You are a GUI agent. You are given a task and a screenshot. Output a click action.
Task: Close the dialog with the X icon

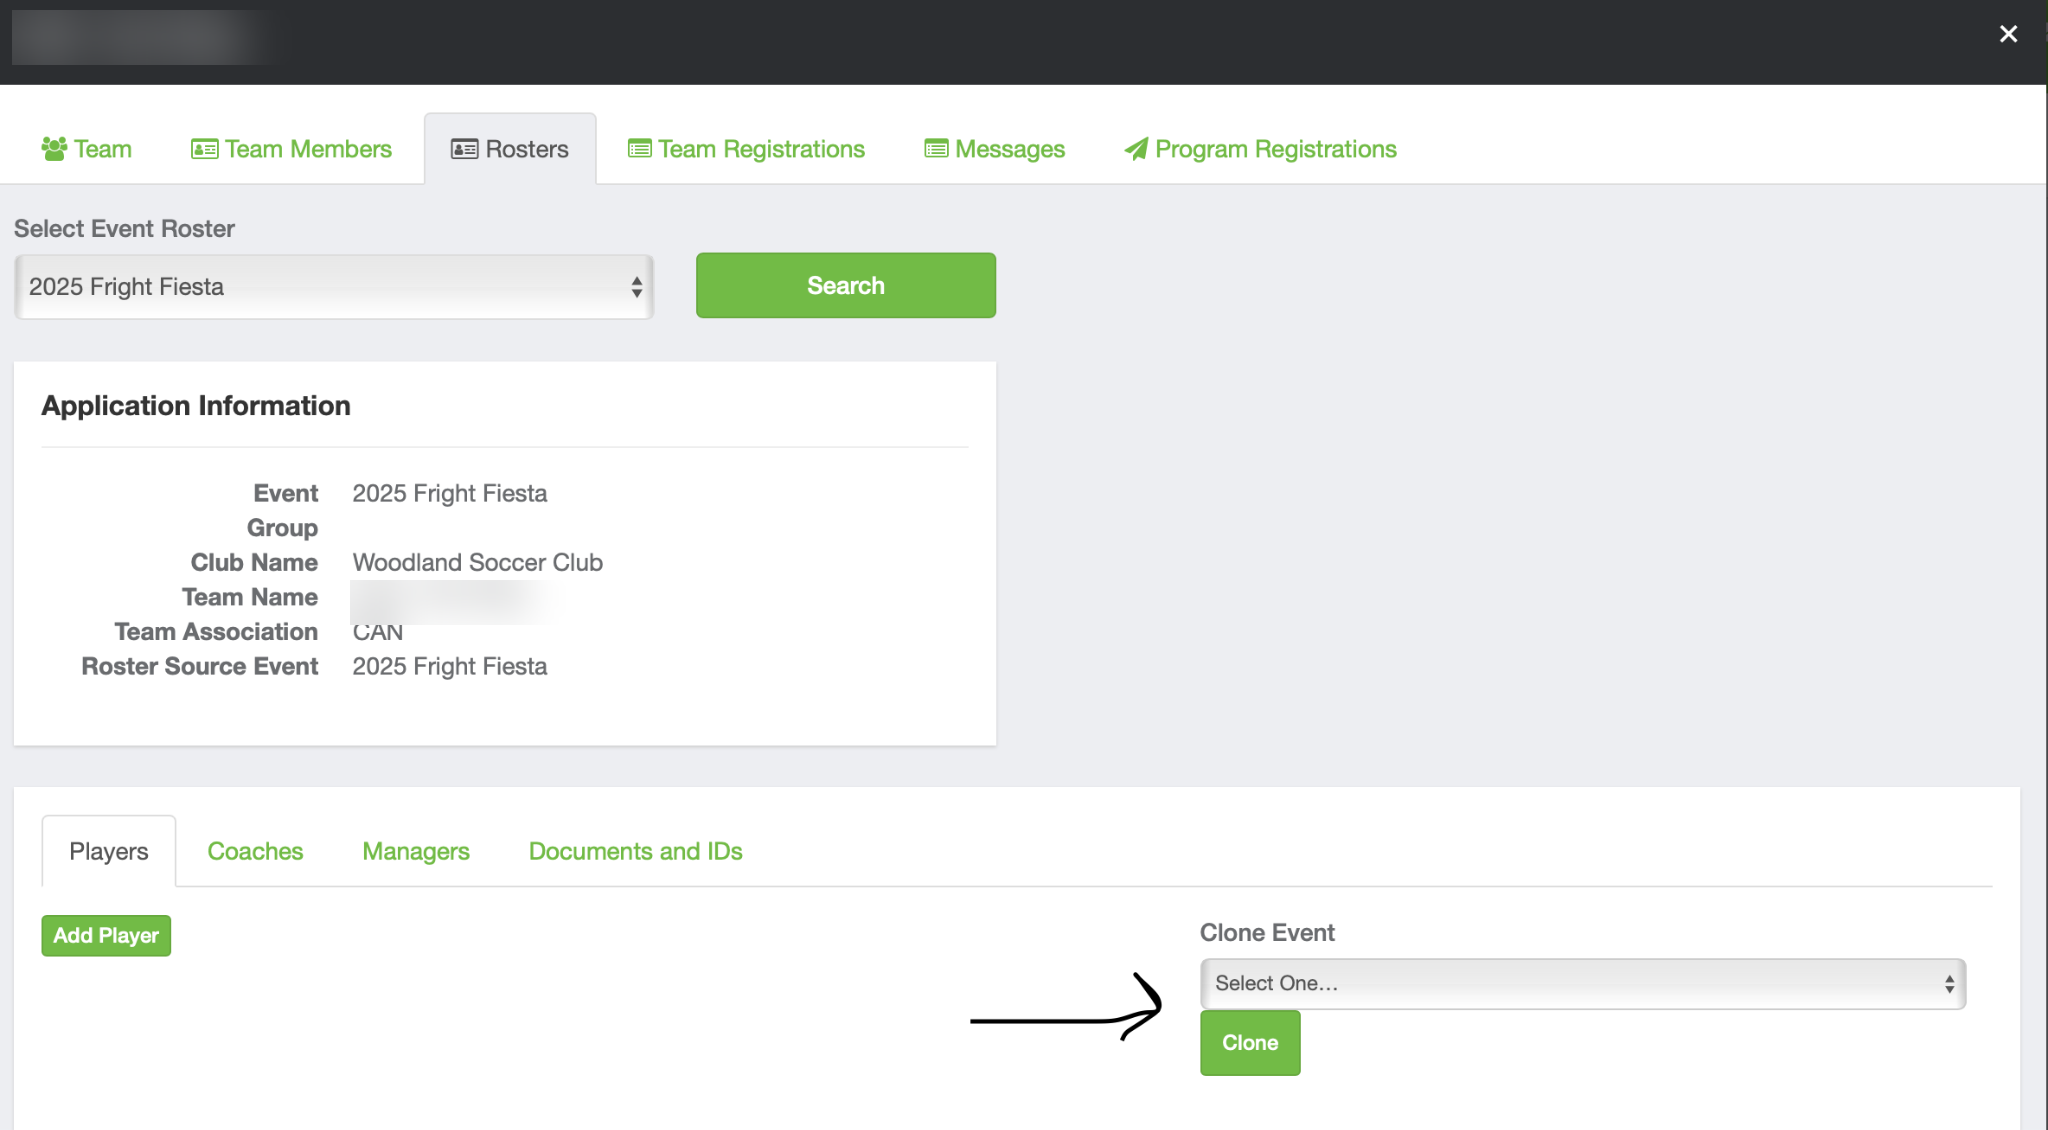tap(2008, 34)
